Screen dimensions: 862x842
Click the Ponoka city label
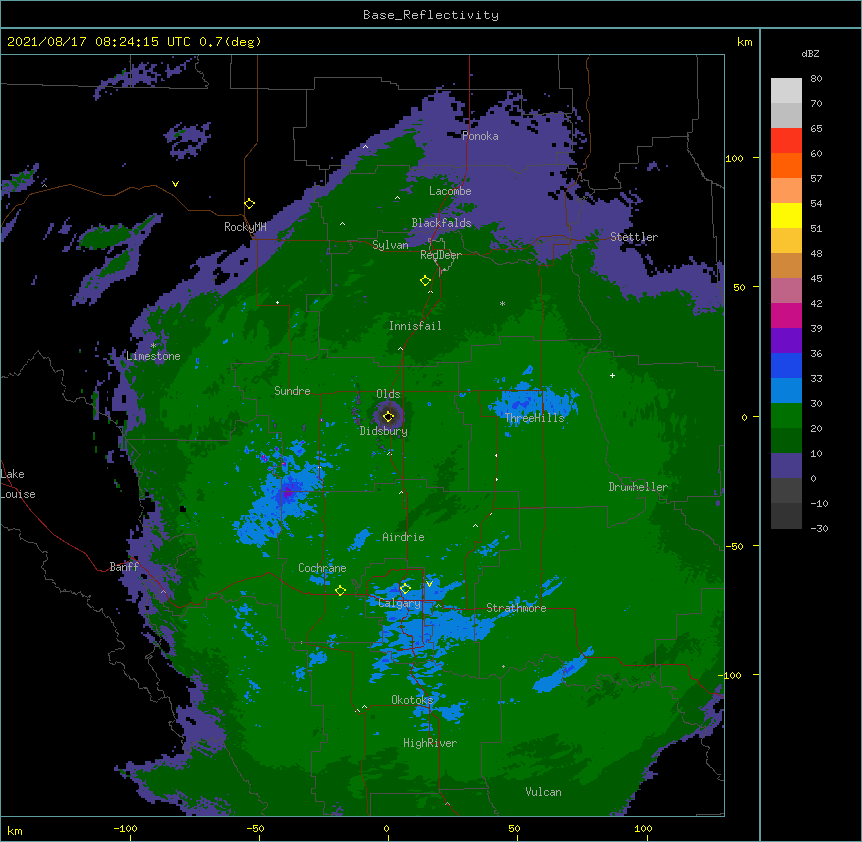click(480, 136)
